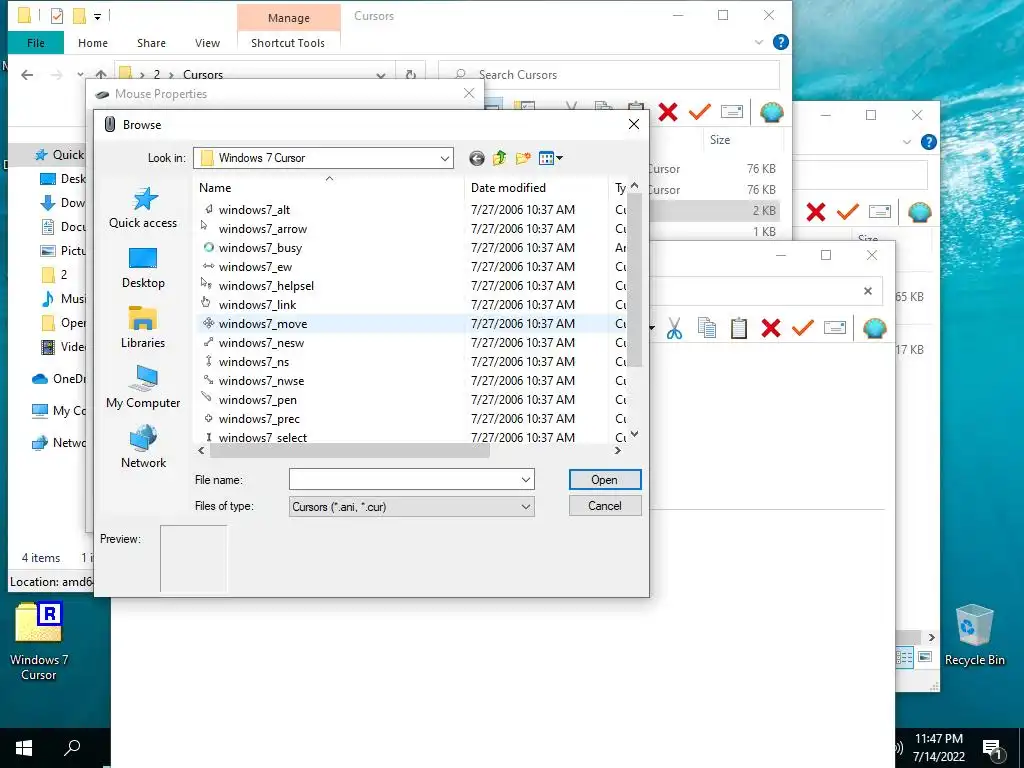Image resolution: width=1024 pixels, height=768 pixels.
Task: Open the View ribbon tab
Action: click(207, 43)
